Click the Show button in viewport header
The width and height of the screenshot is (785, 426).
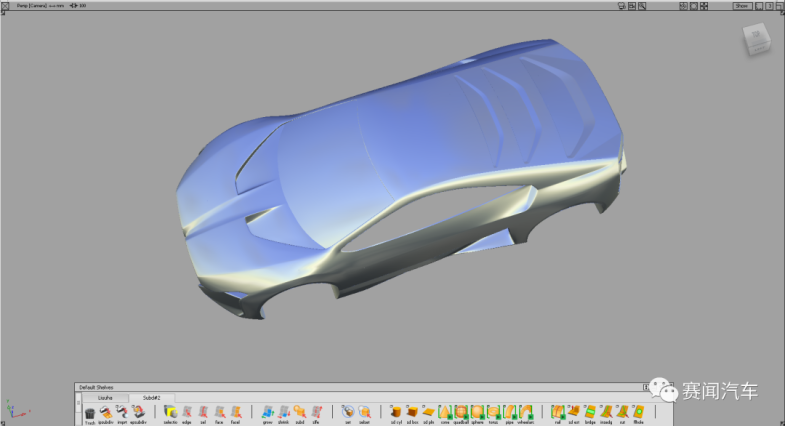(x=742, y=6)
